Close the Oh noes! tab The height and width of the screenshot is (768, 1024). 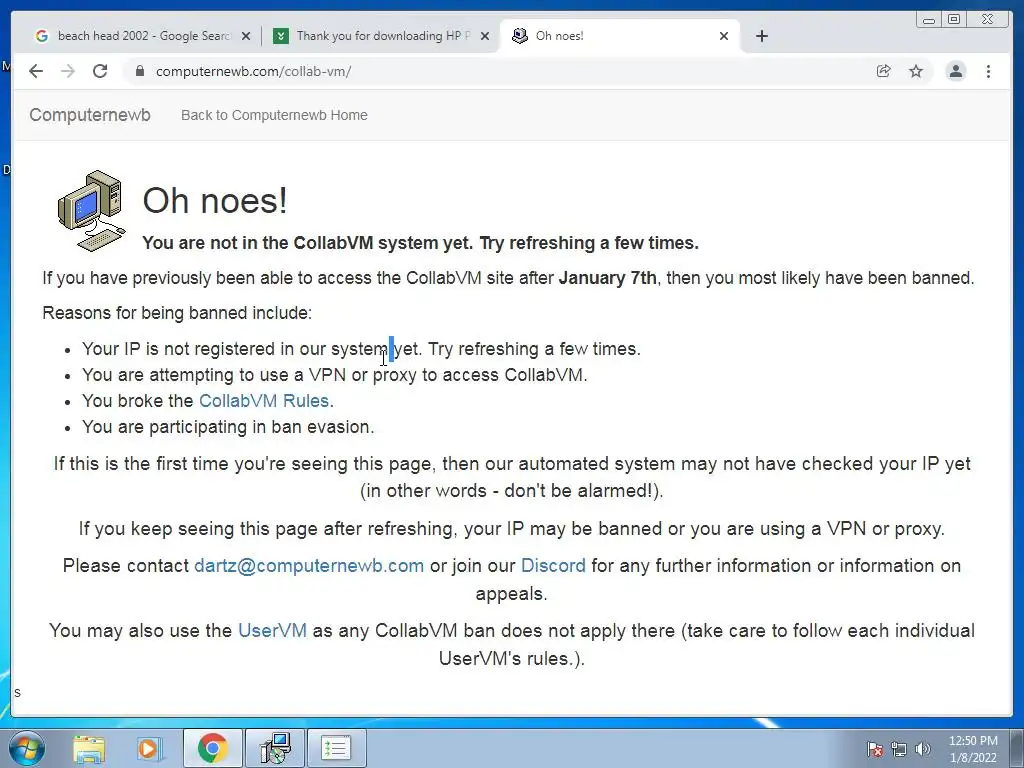click(x=724, y=36)
